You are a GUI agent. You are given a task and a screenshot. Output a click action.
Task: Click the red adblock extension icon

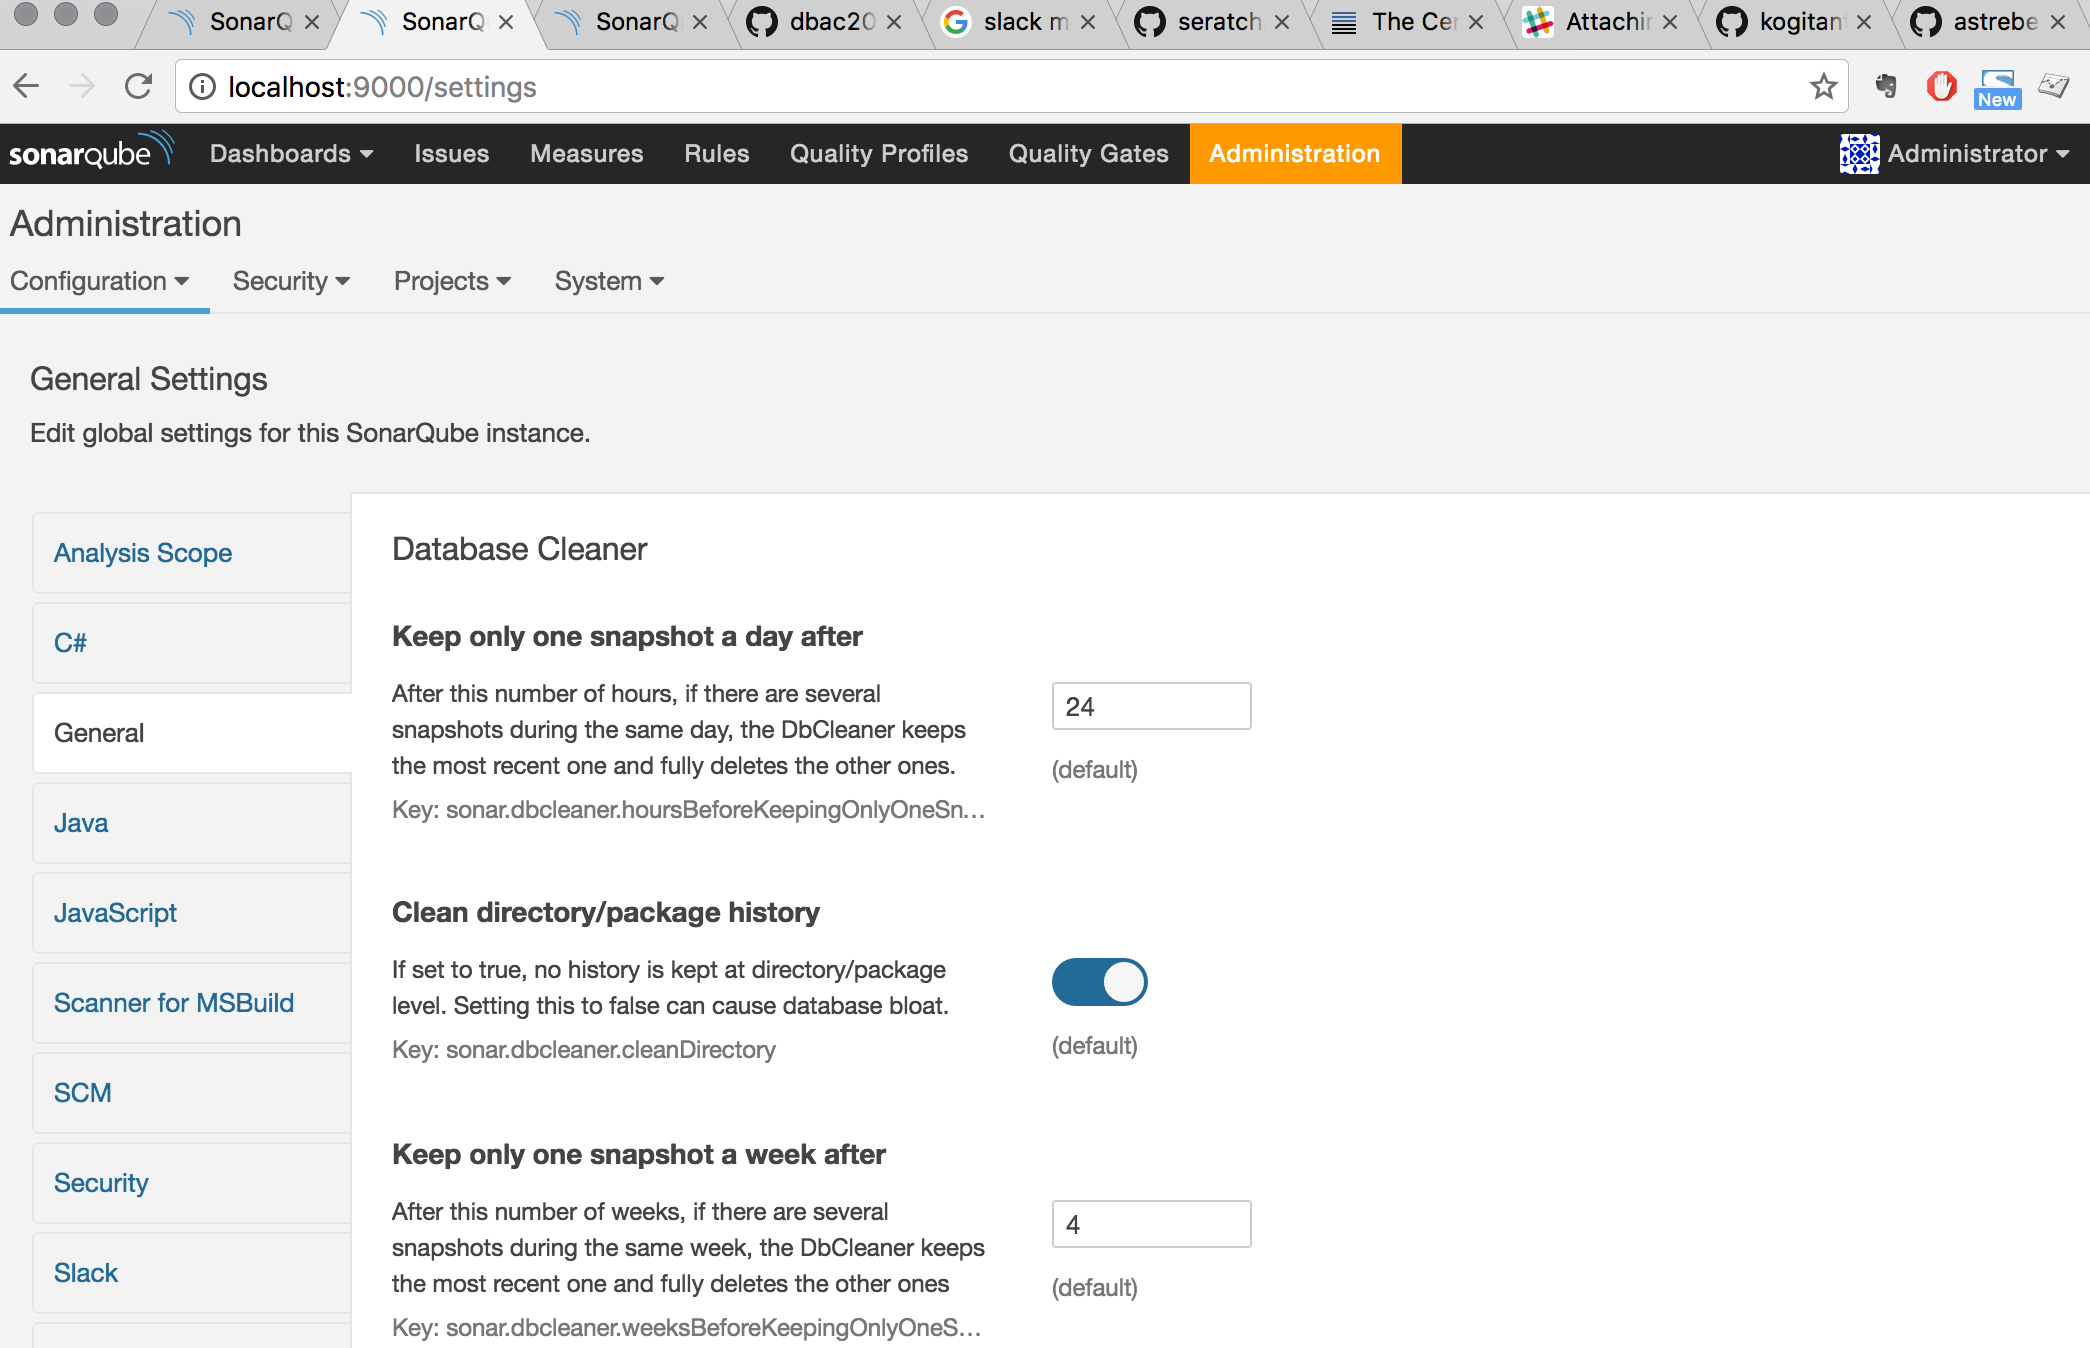point(1941,87)
